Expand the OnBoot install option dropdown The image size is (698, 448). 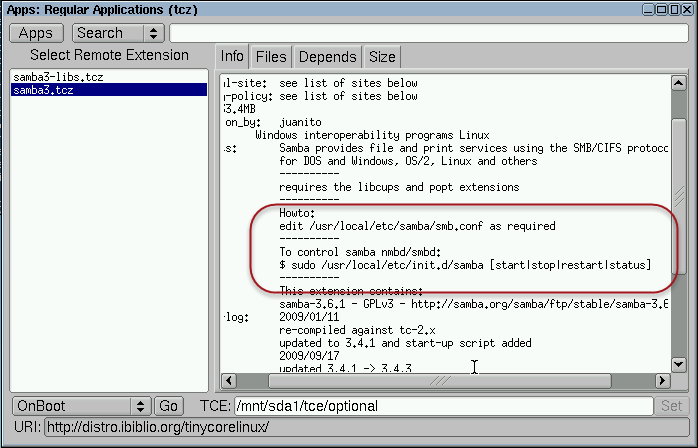coord(80,406)
